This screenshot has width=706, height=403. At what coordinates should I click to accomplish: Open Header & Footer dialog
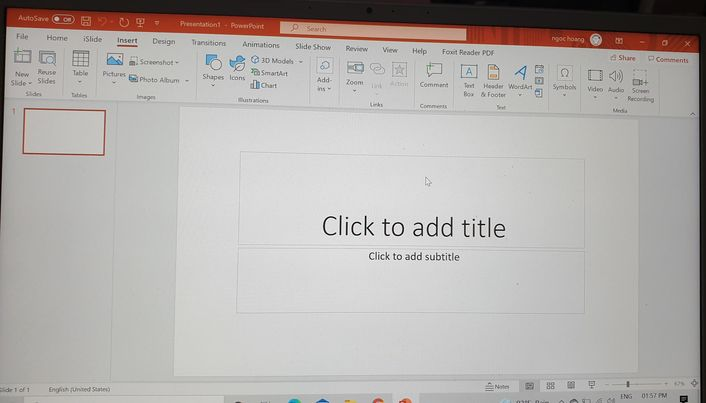(493, 81)
